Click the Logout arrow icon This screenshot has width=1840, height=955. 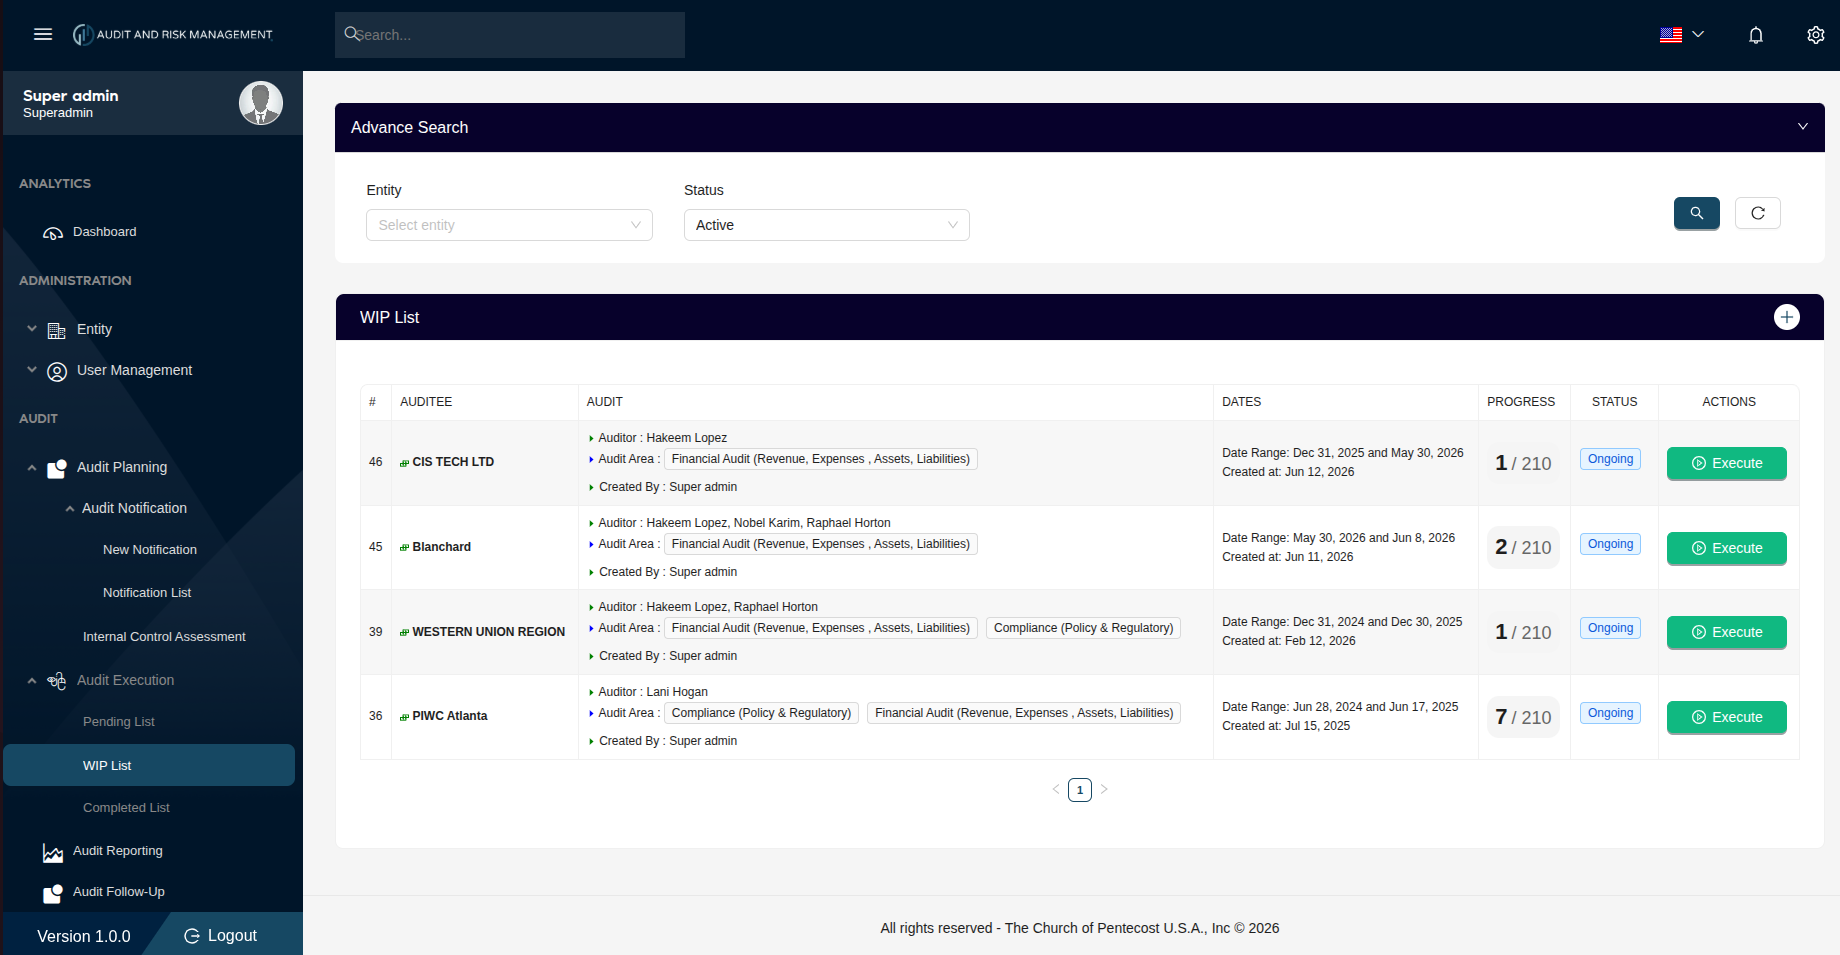coord(192,936)
